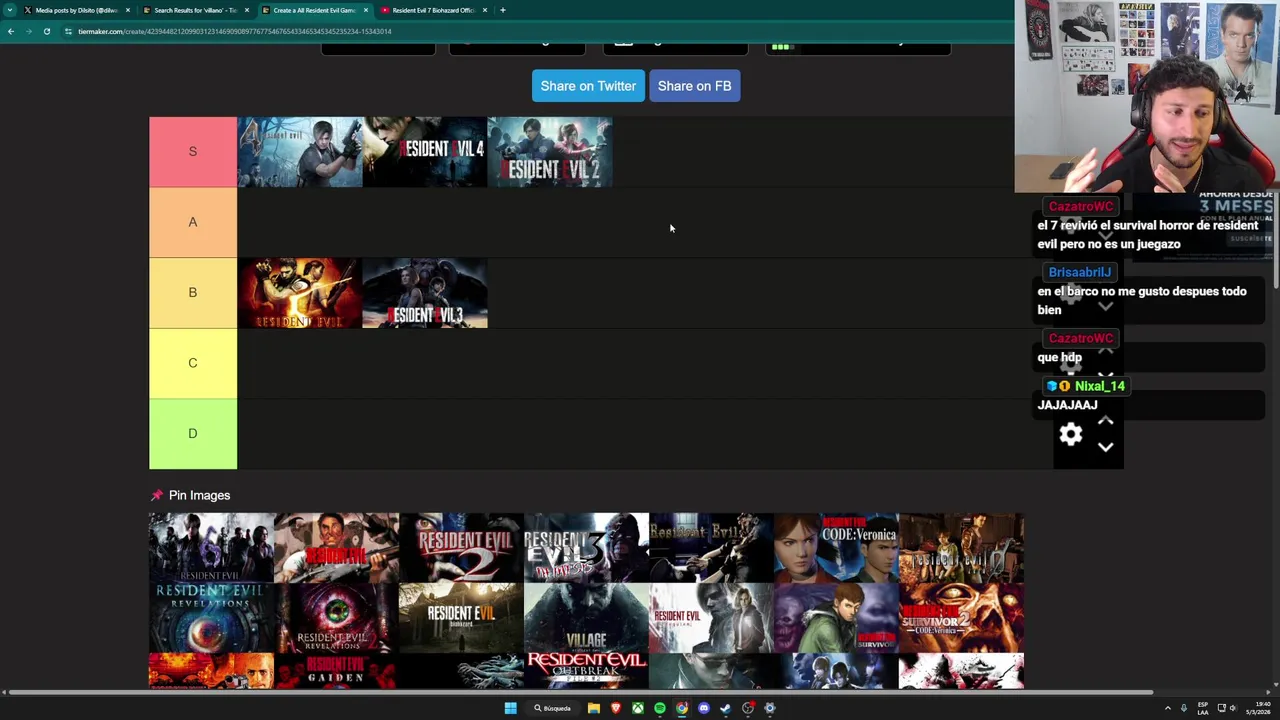
Task: Open OBS Studio from the taskbar
Action: click(748, 708)
